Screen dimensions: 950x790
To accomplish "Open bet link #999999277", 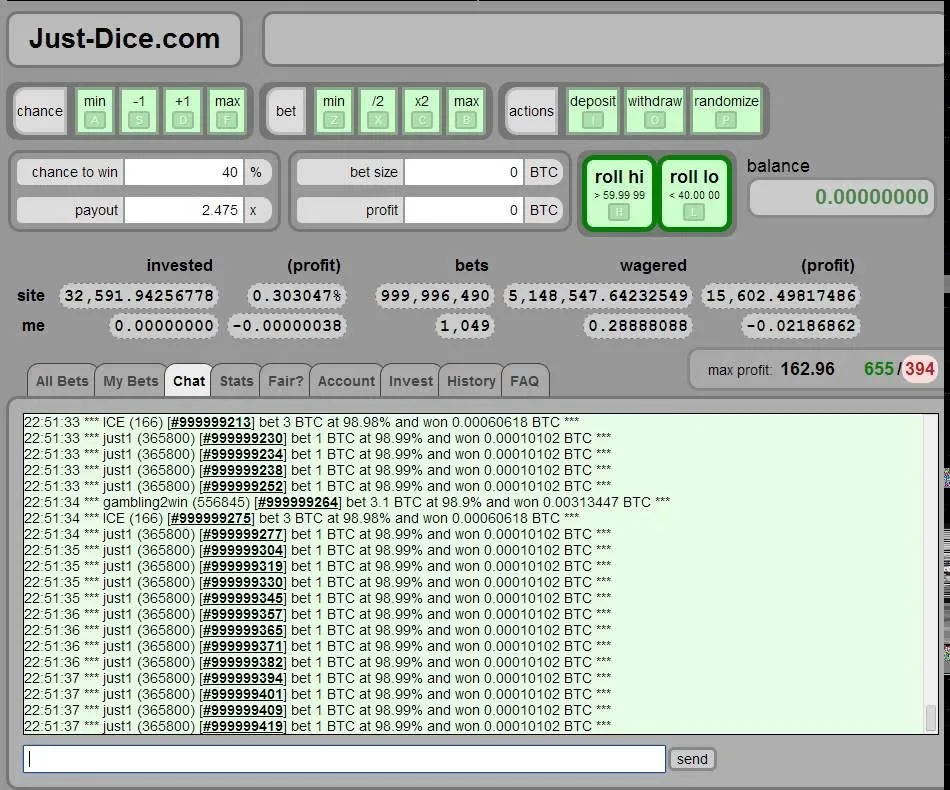I will [243, 534].
